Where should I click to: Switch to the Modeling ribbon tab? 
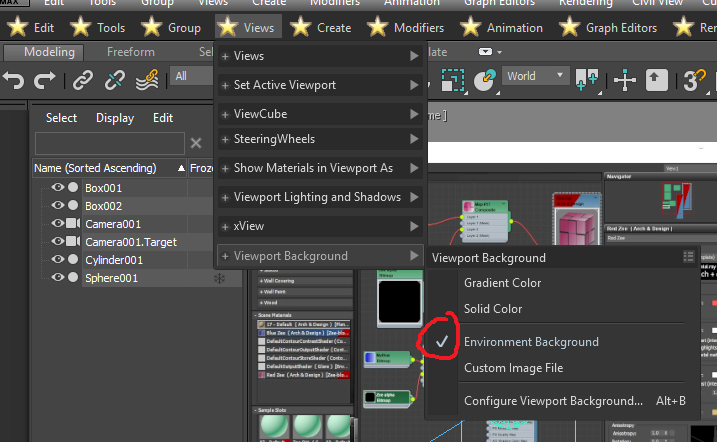(x=44, y=52)
